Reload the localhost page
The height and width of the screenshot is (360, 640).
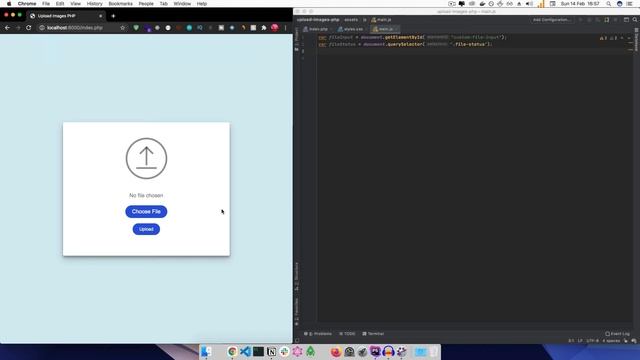[29, 28]
